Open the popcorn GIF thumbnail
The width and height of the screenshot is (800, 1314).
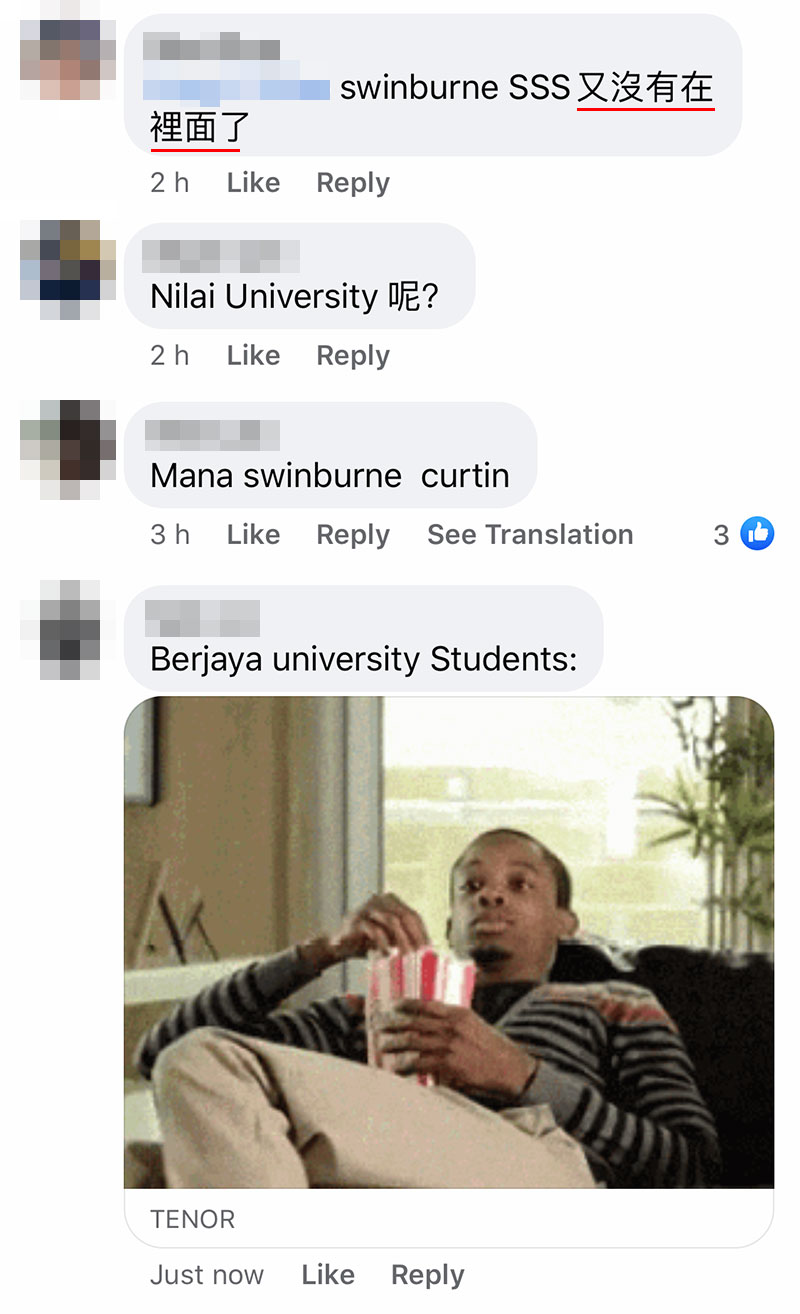(449, 942)
